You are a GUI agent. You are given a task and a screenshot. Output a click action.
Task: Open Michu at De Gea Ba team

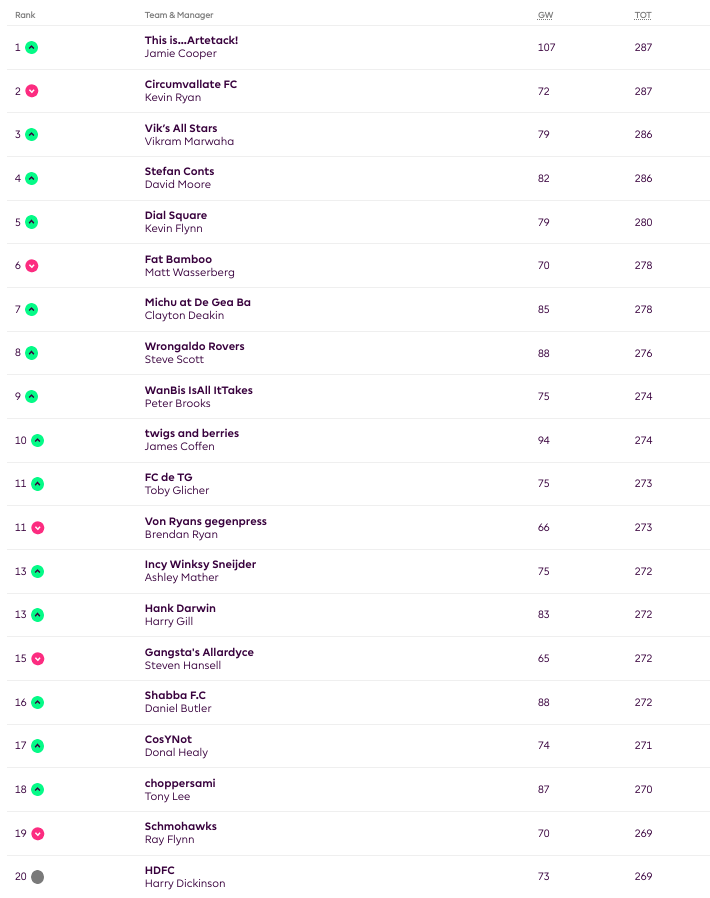pyautogui.click(x=197, y=302)
